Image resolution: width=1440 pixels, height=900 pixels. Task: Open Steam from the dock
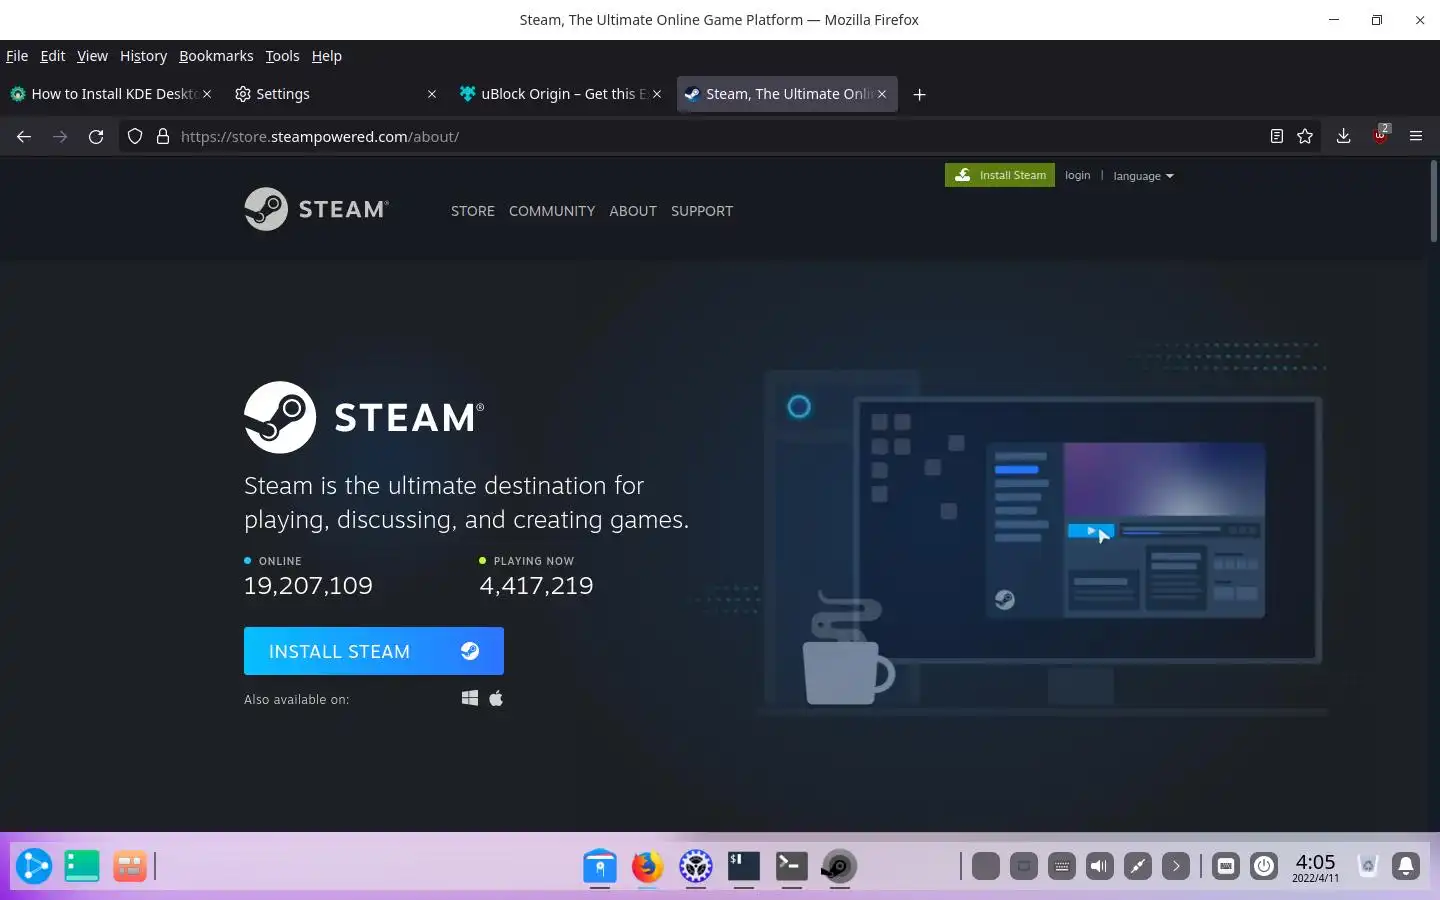838,866
